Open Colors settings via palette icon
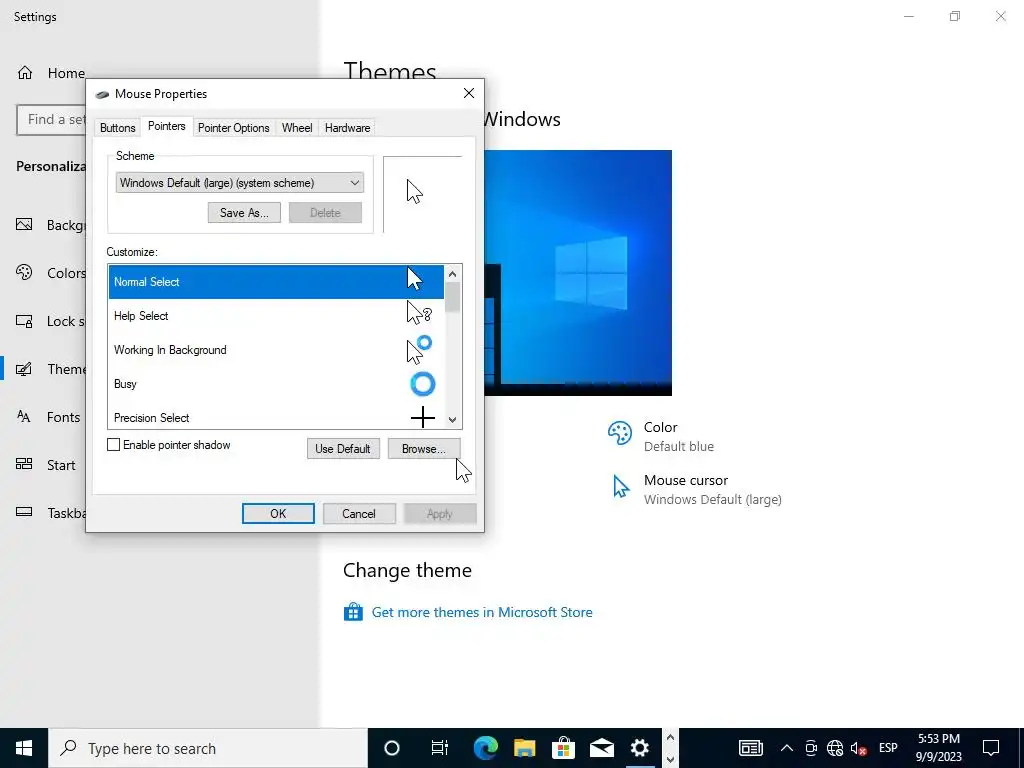Screen dimensions: 1024x768 24,272
